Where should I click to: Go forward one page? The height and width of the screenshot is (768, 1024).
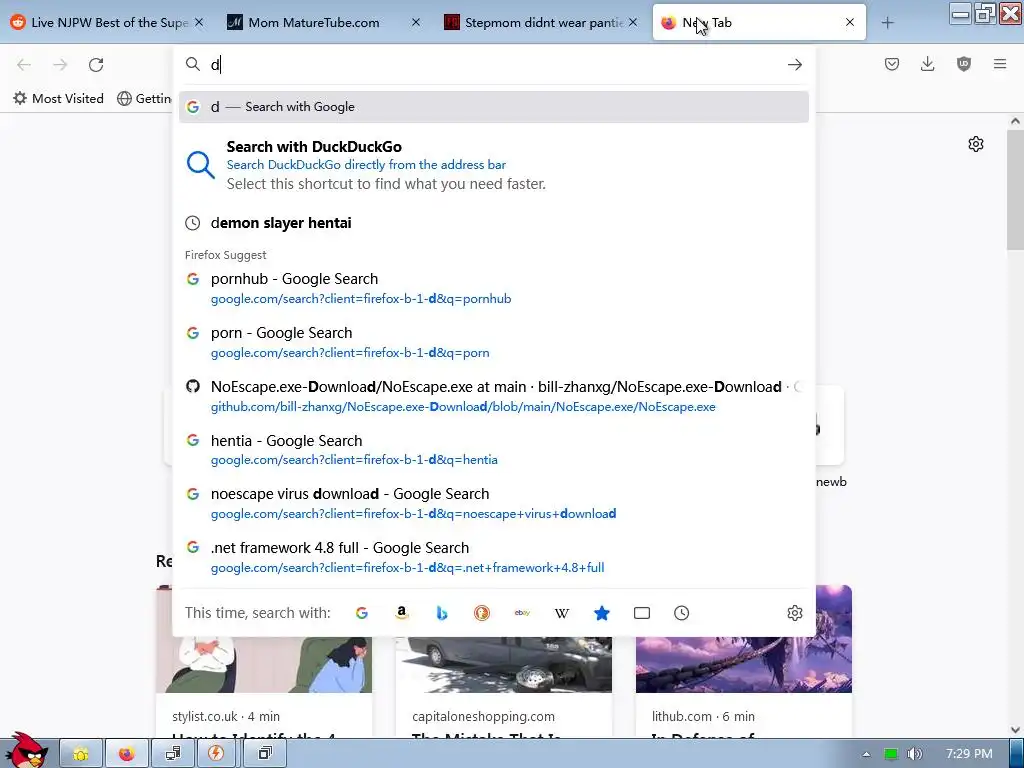[60, 65]
